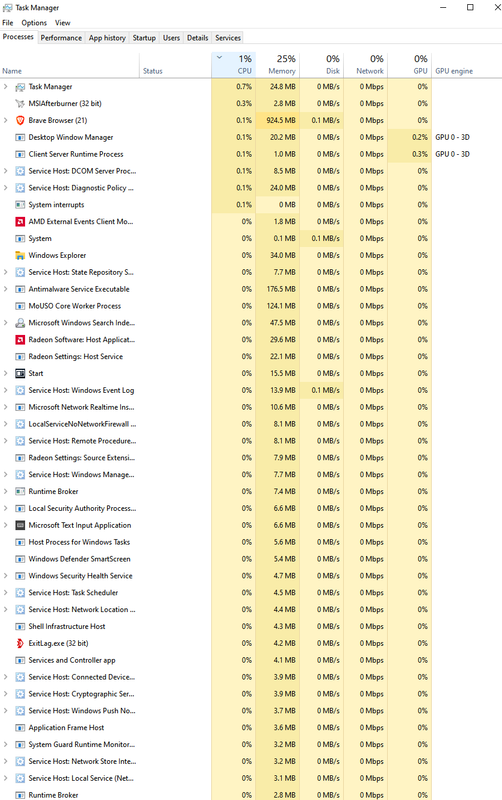Click the Start process icon

pos(20,373)
